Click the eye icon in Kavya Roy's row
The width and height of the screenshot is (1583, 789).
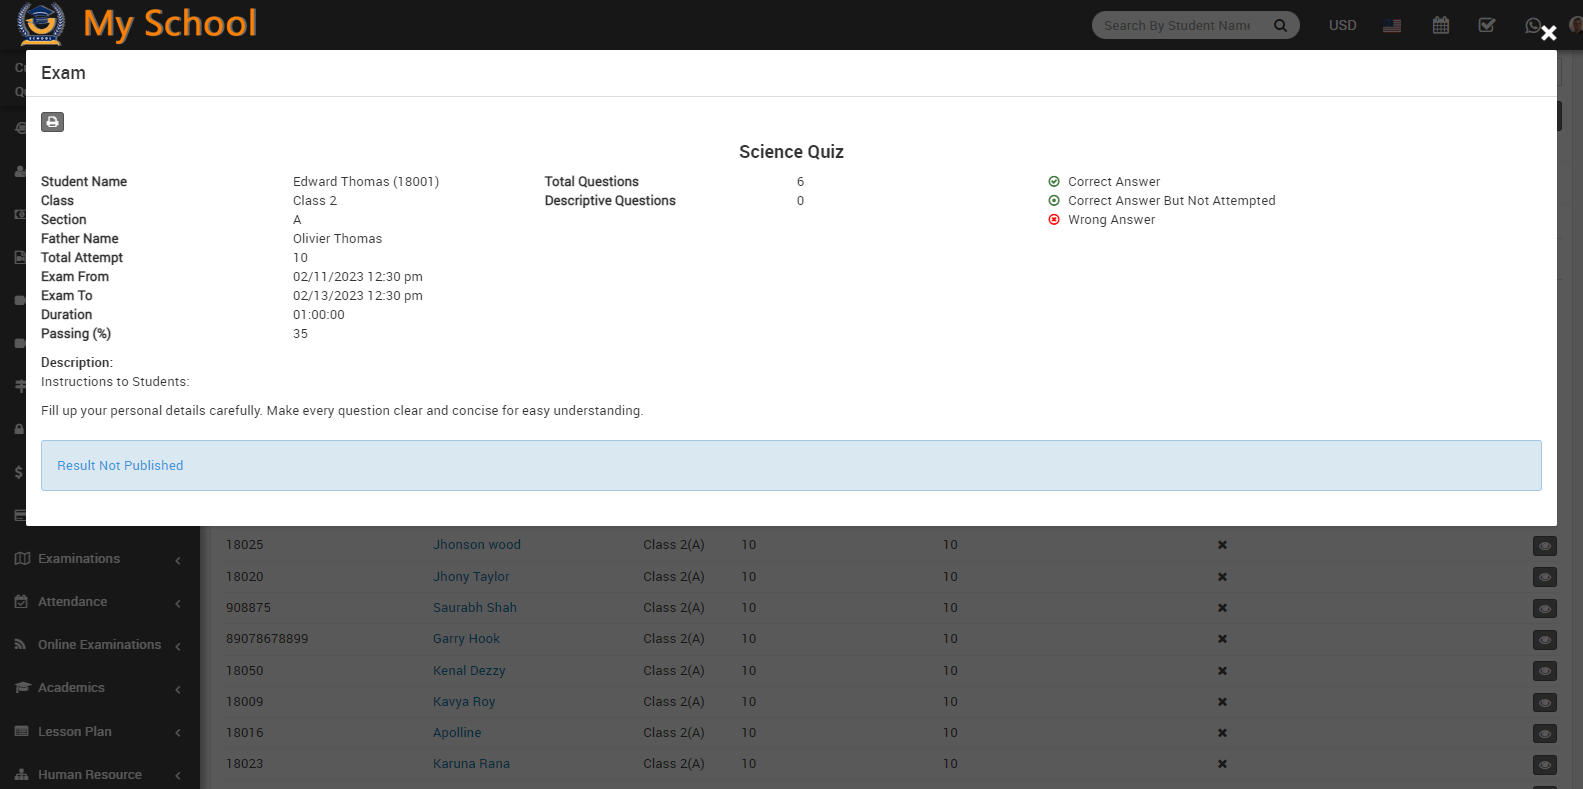[x=1544, y=703]
